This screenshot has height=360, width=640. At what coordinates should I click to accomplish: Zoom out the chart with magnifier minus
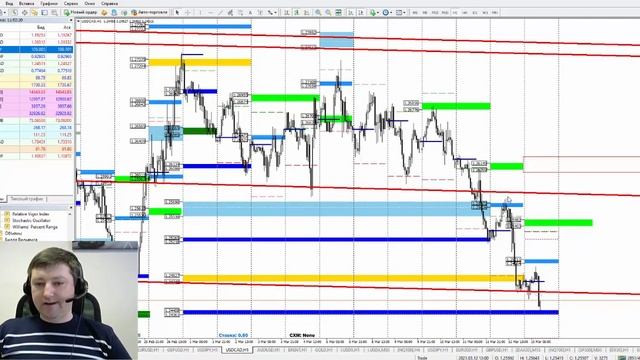click(328, 13)
